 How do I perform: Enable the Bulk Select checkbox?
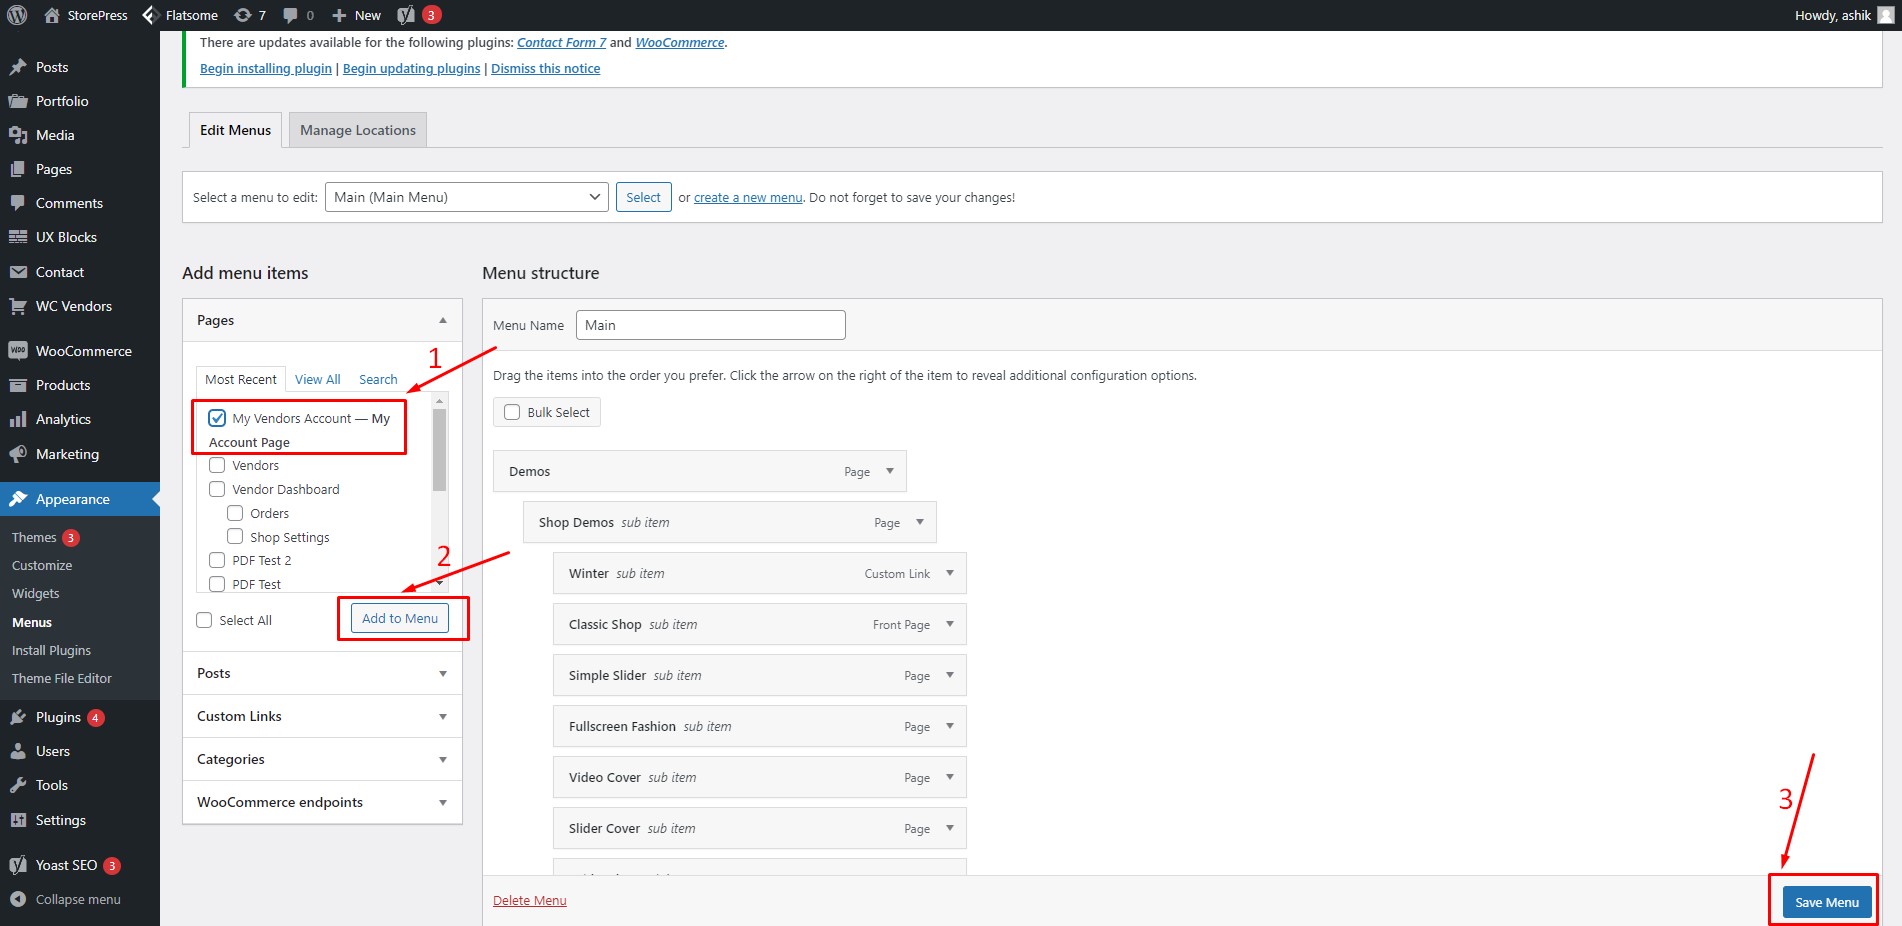coord(512,412)
